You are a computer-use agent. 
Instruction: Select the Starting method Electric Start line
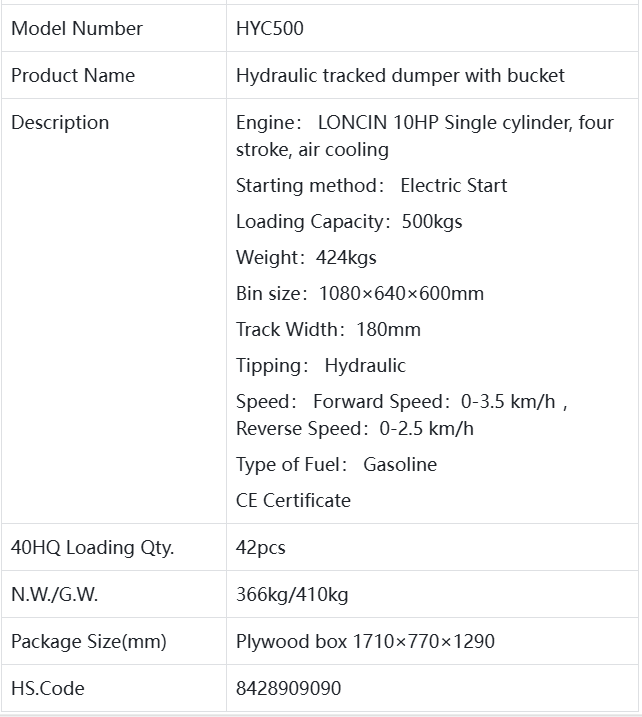click(x=371, y=185)
